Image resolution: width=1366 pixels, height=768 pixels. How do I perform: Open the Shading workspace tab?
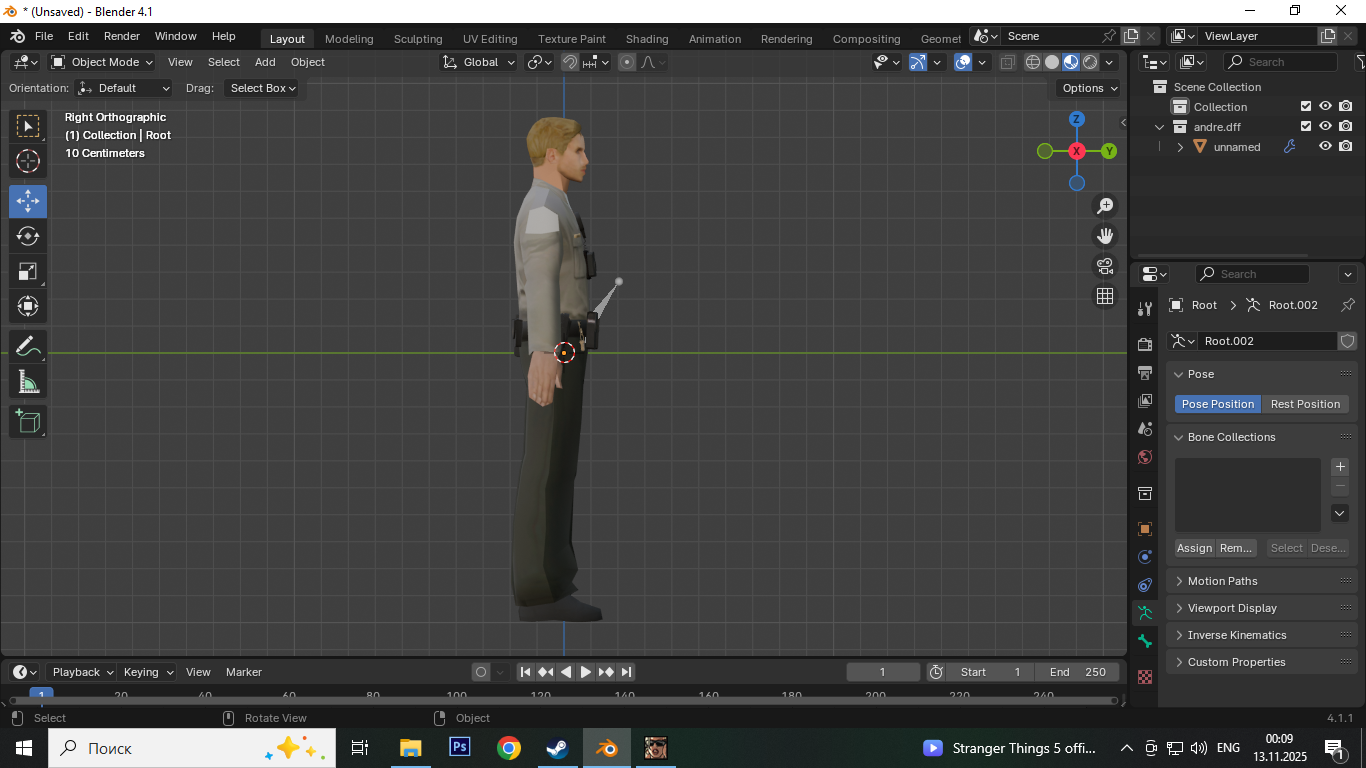(x=646, y=39)
